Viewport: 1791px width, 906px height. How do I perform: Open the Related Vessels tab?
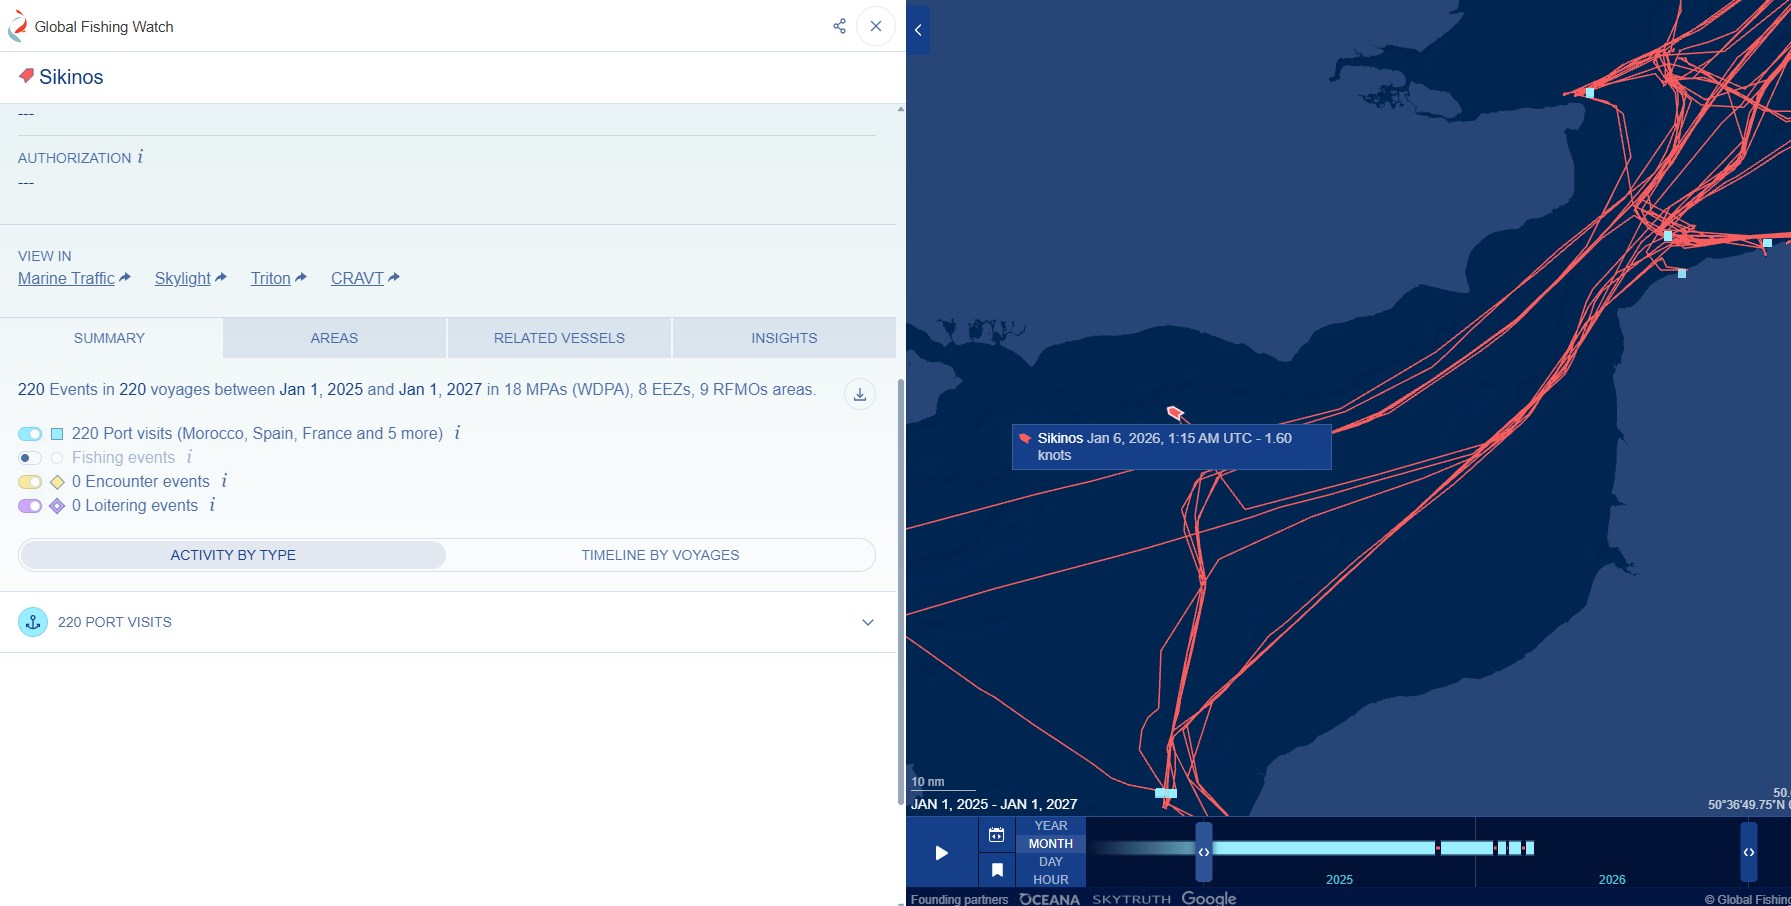[559, 338]
